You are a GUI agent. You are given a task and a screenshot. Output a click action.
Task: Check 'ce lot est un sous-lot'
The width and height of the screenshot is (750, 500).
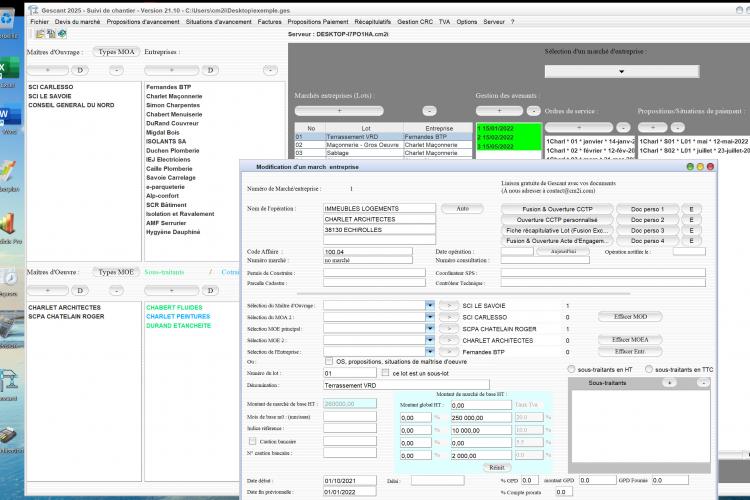click(x=386, y=373)
